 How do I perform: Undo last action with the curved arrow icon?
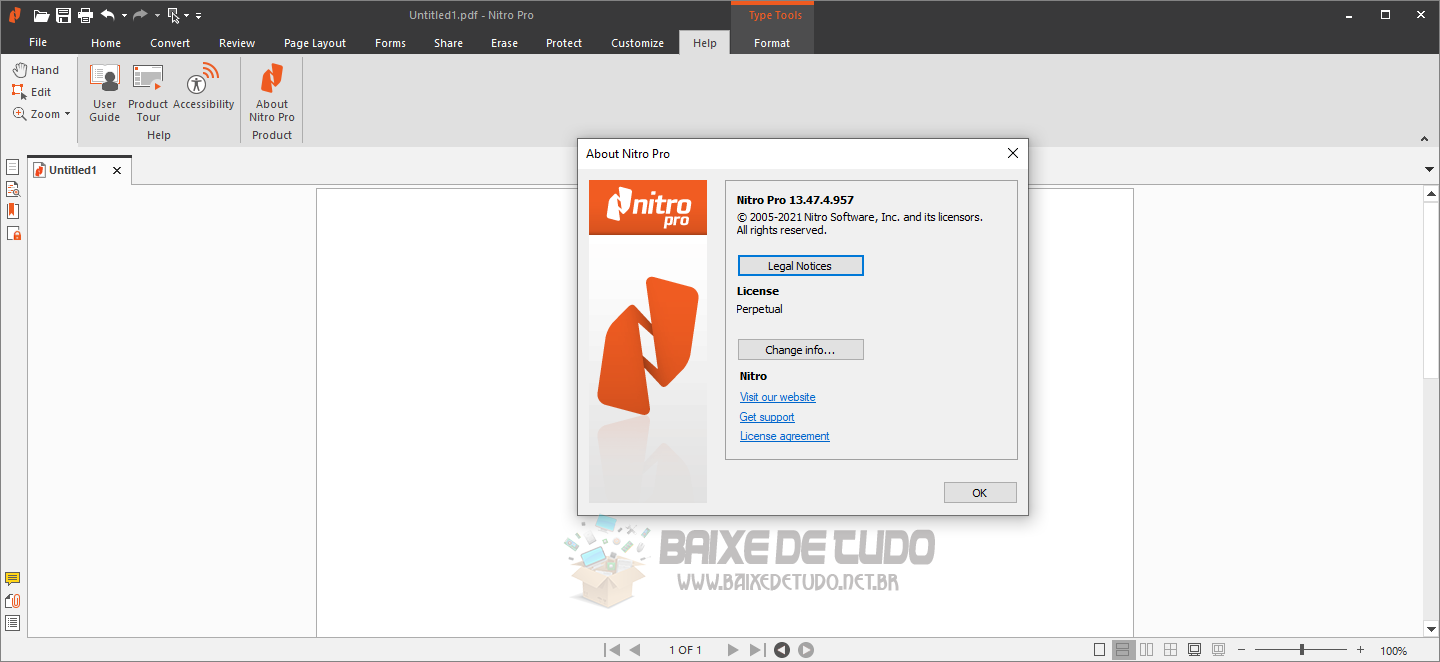(108, 15)
